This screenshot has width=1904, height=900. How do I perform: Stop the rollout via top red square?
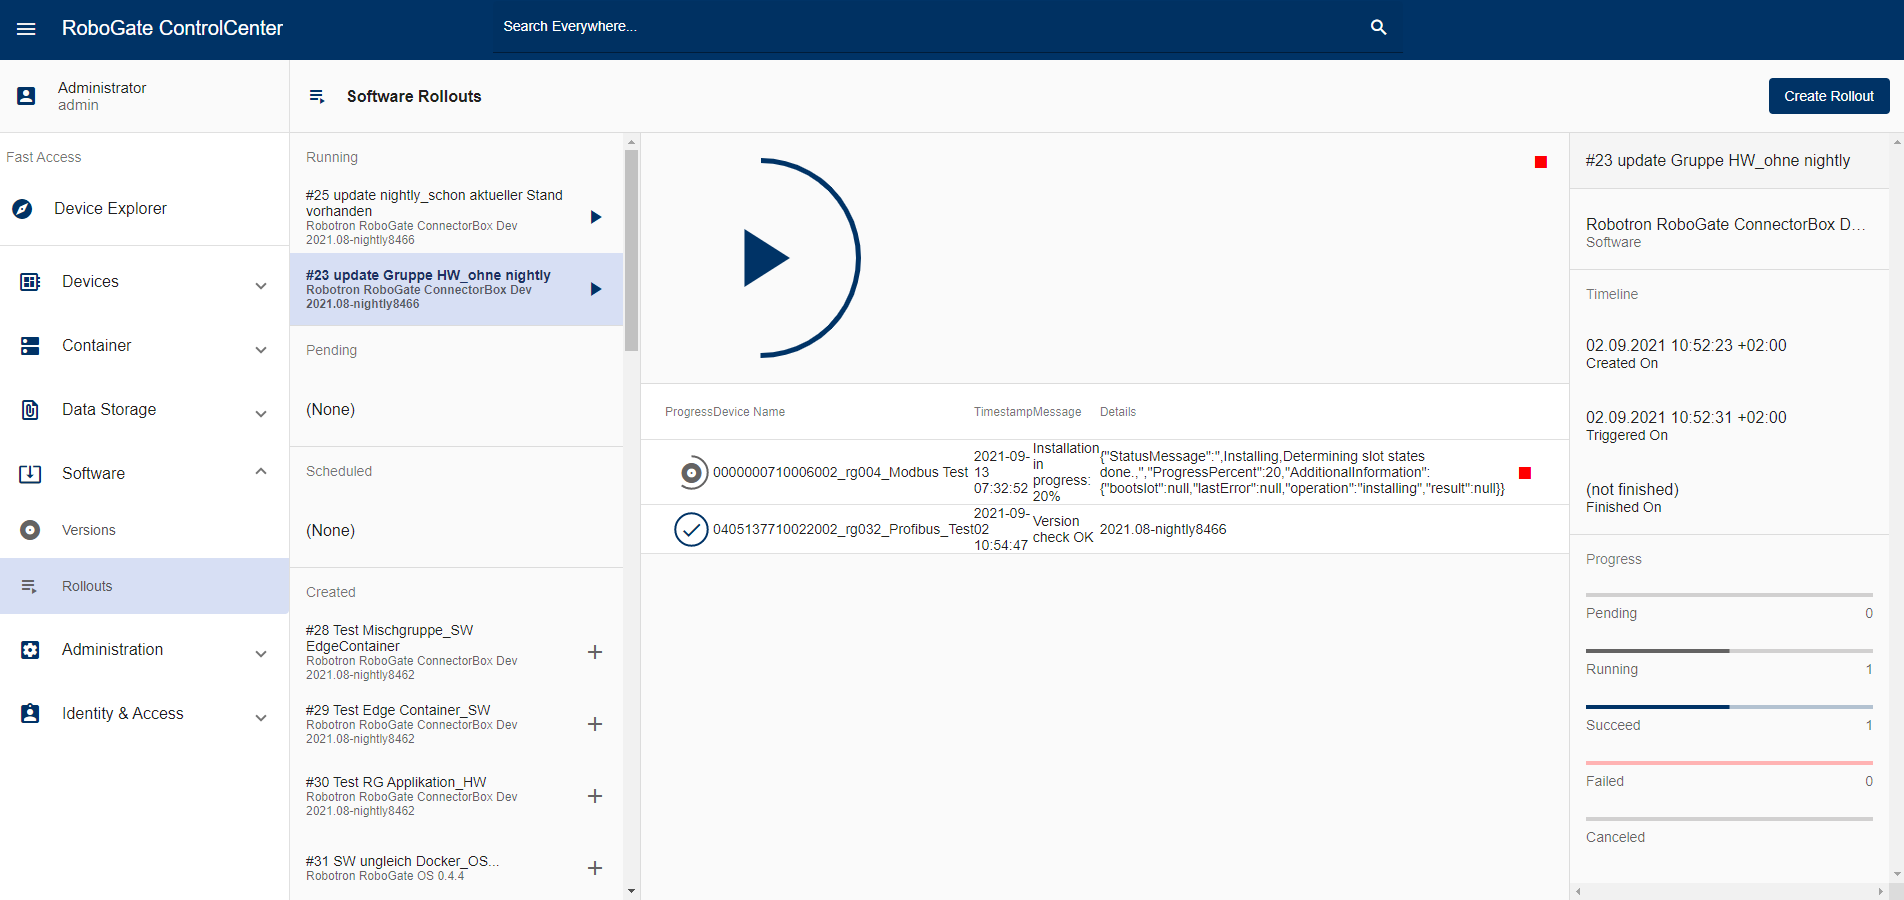tap(1541, 162)
